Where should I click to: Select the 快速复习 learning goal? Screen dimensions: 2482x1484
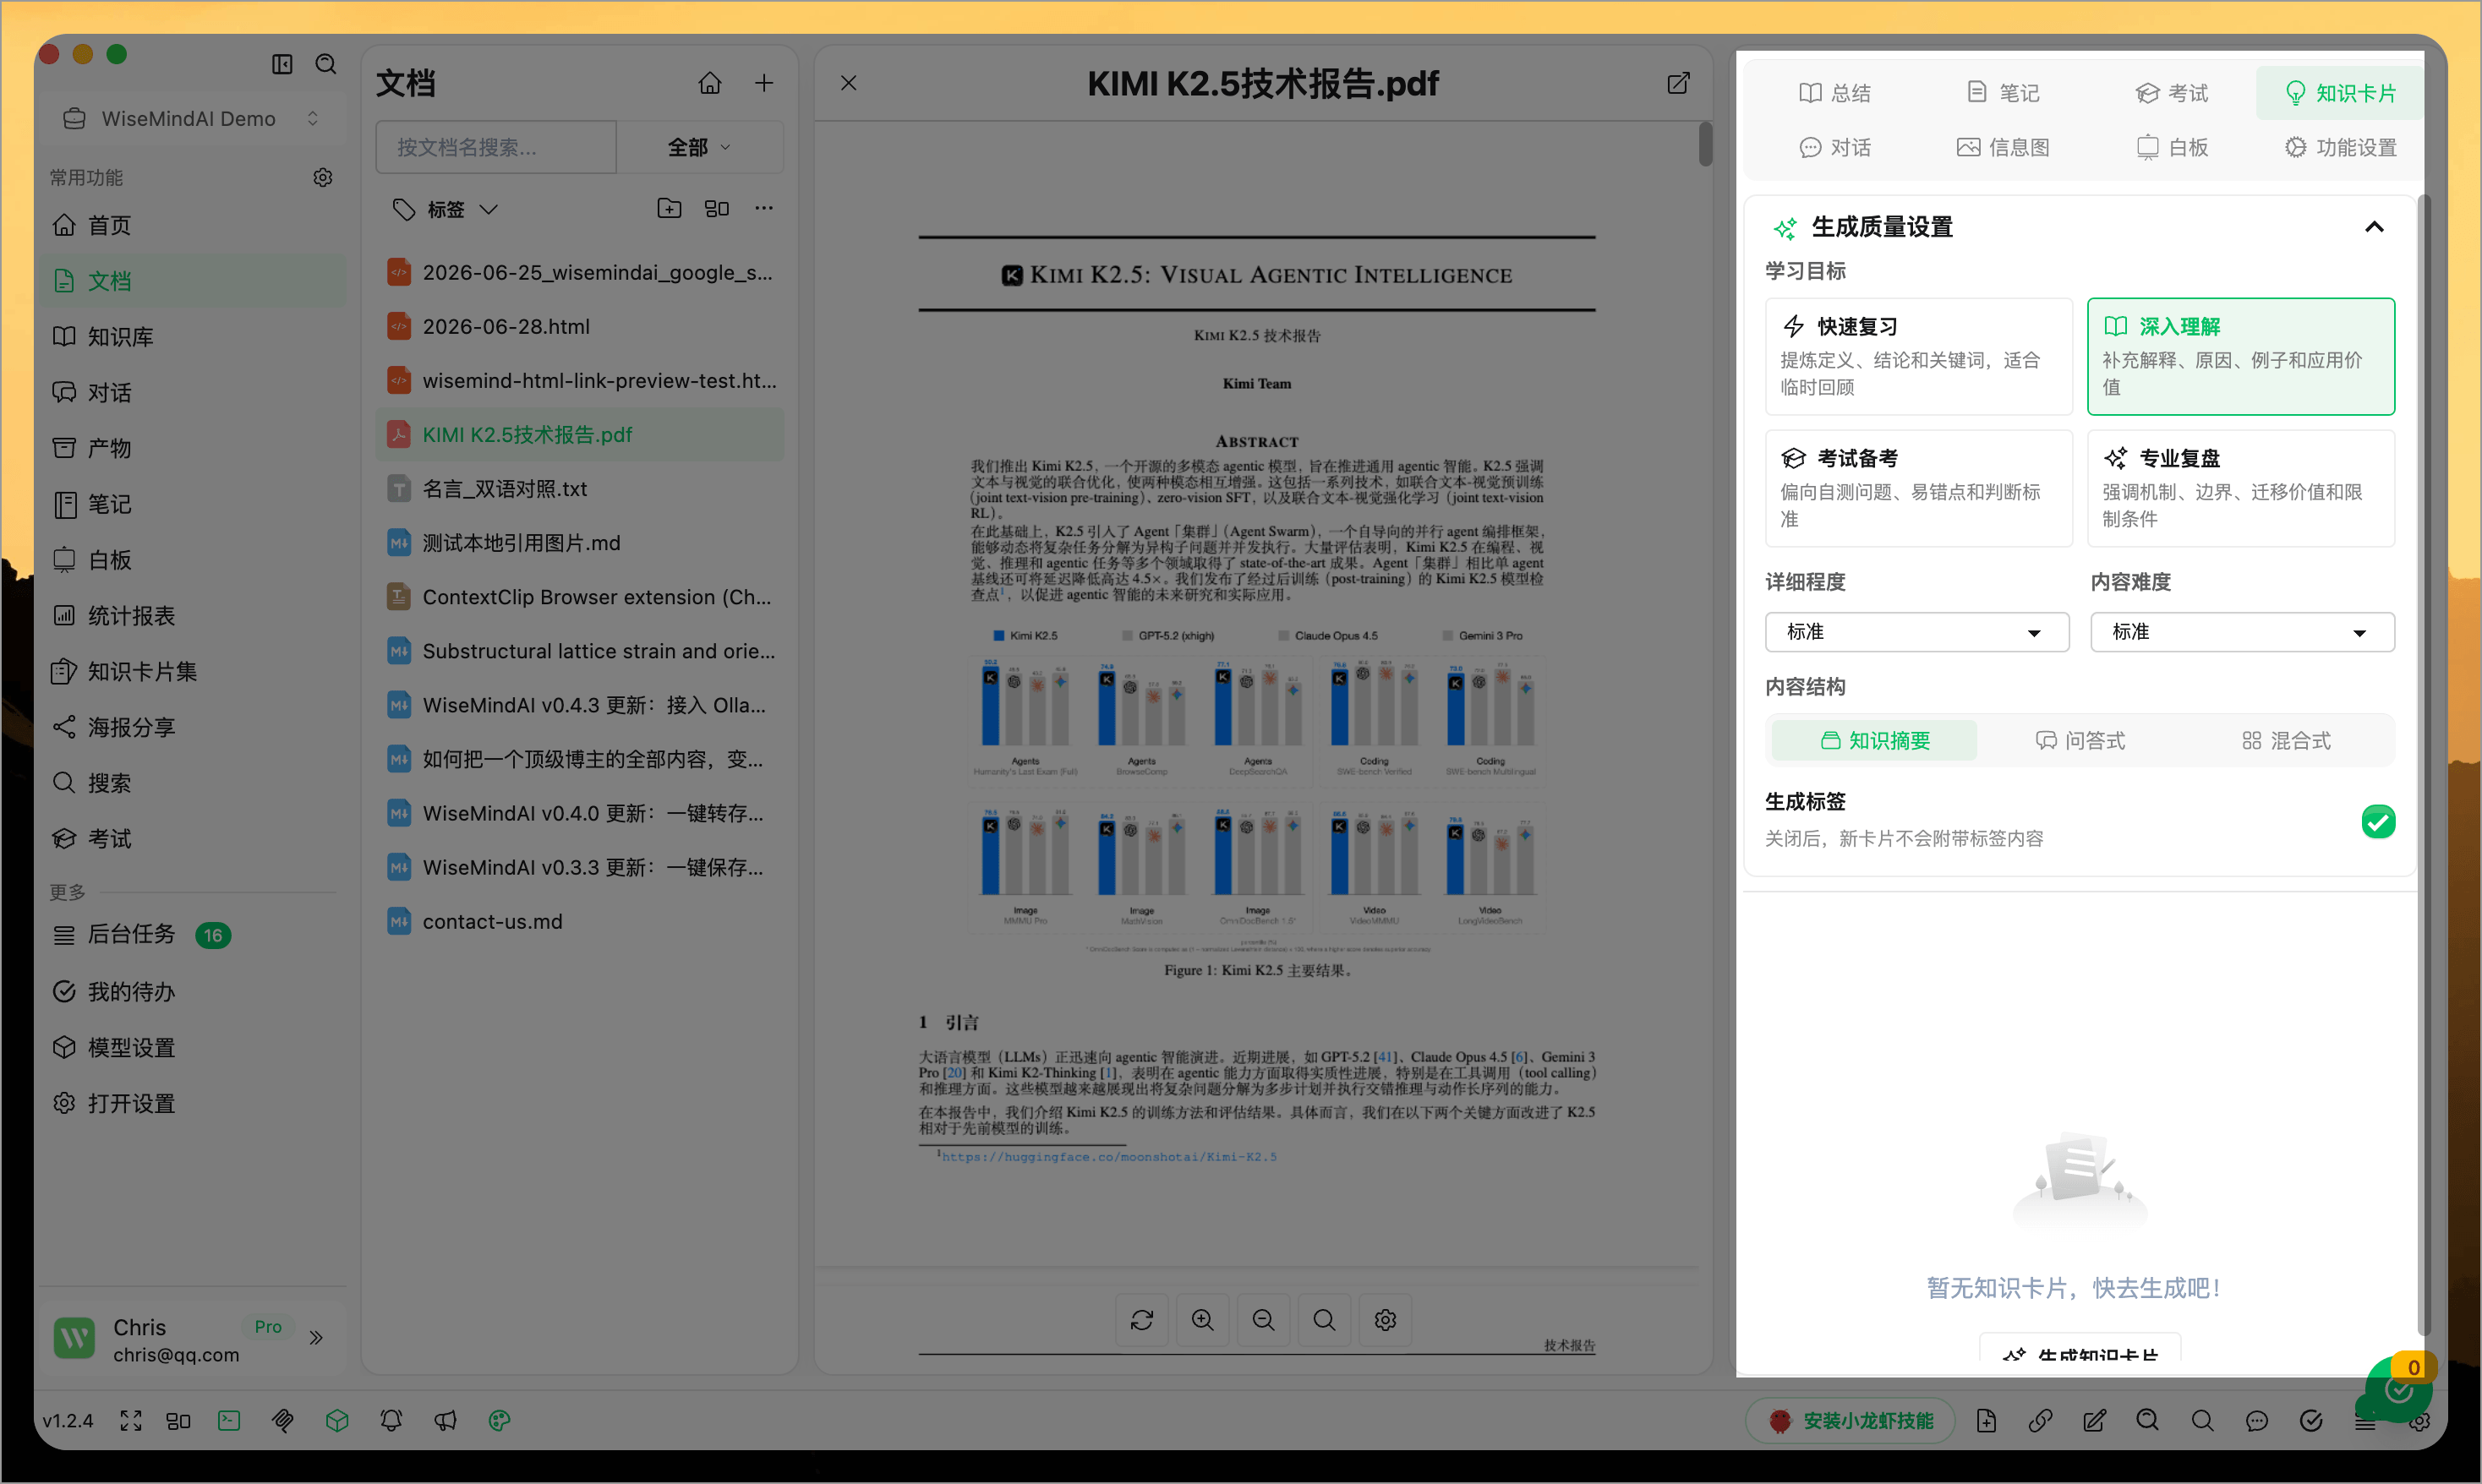(1919, 356)
